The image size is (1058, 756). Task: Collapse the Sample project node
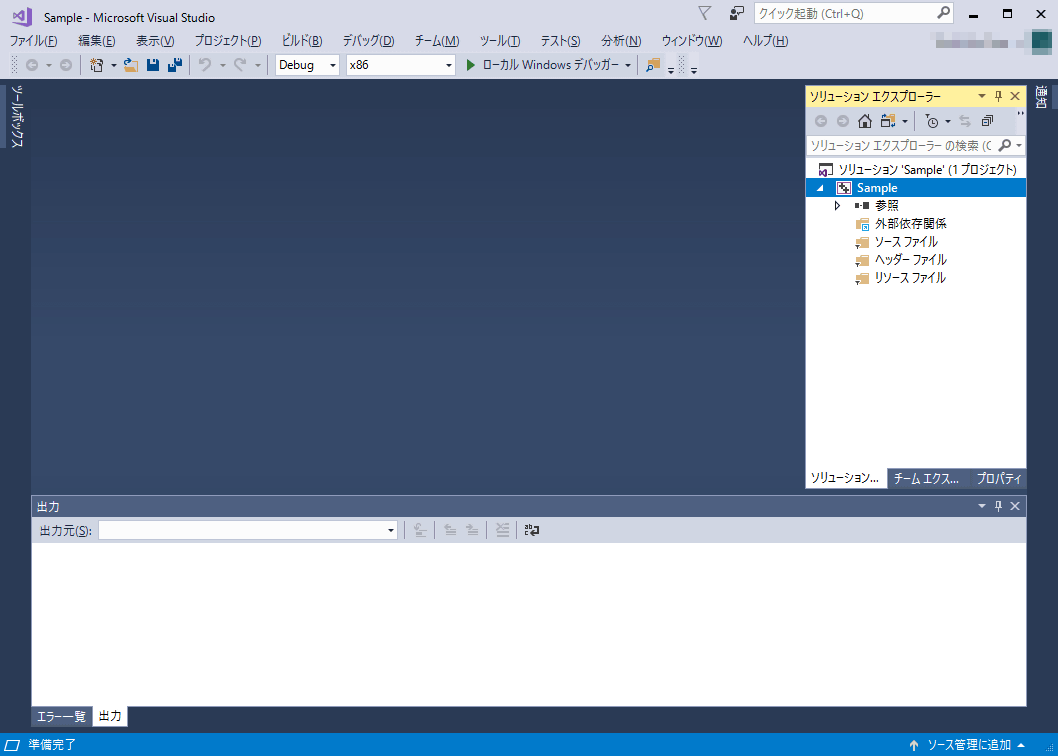820,188
